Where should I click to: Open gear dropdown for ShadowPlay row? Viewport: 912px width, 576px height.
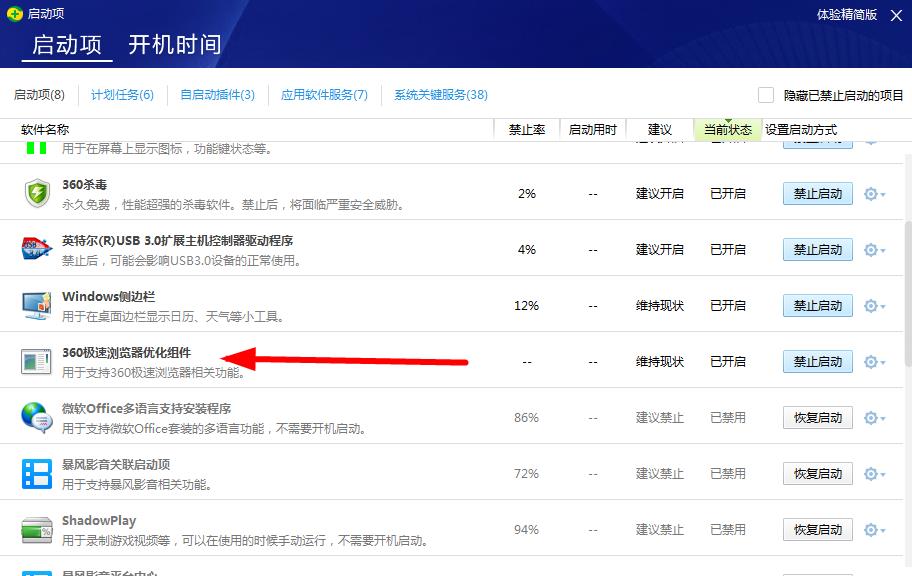coord(874,530)
